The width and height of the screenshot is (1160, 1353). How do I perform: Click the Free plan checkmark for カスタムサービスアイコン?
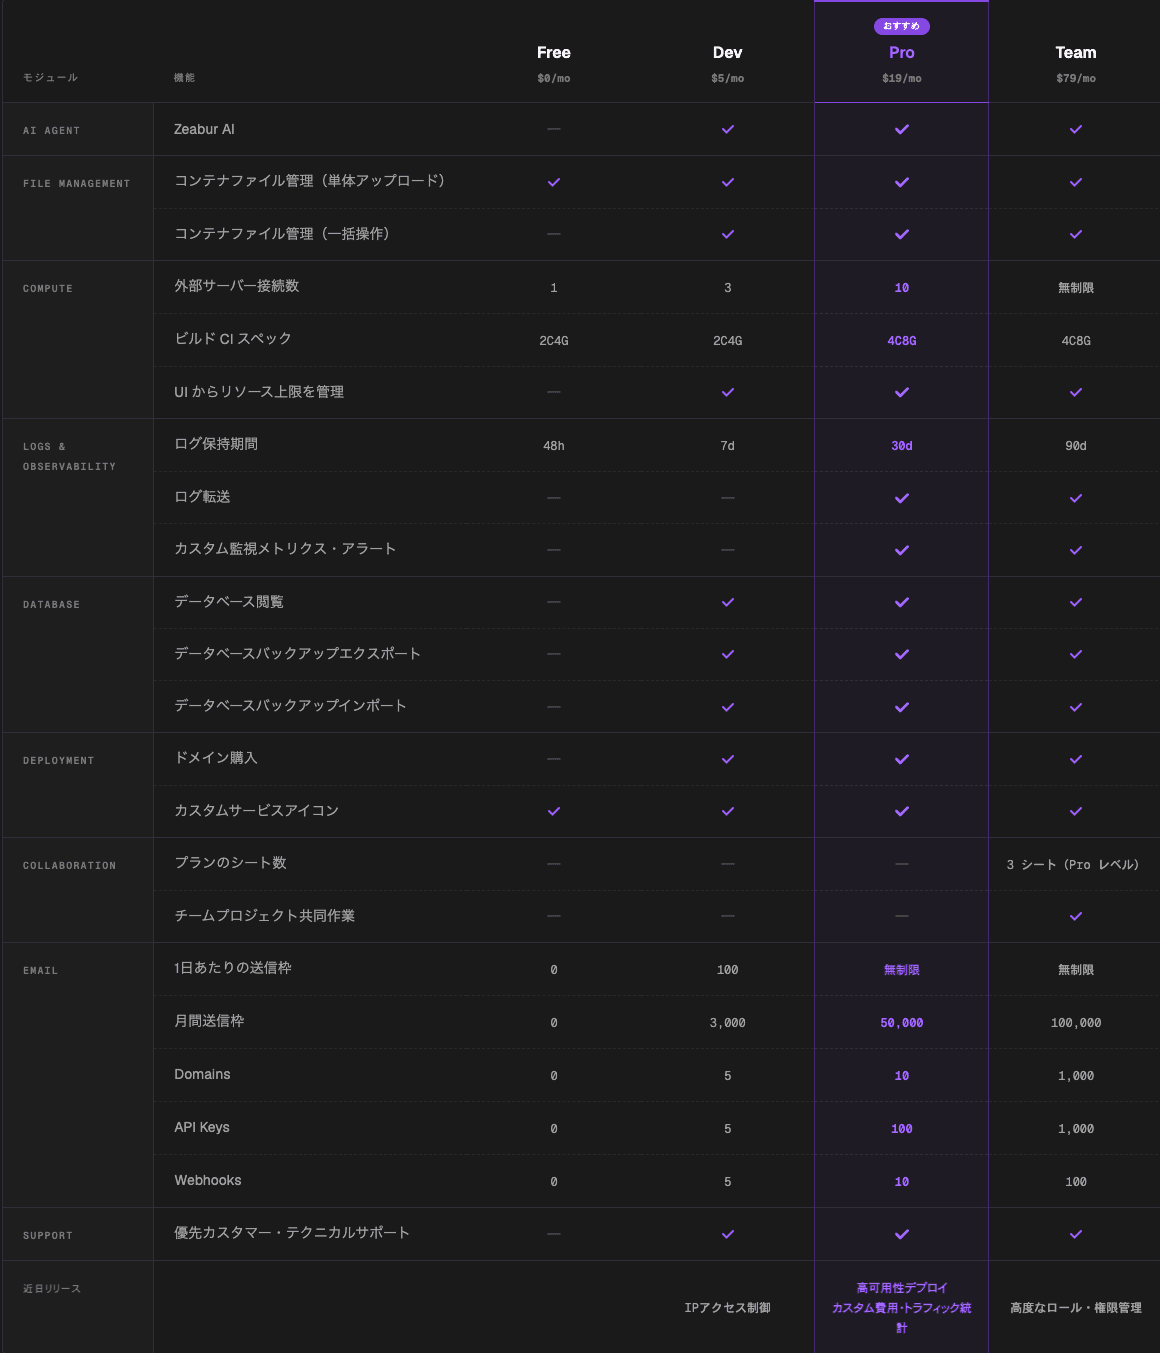tap(553, 811)
